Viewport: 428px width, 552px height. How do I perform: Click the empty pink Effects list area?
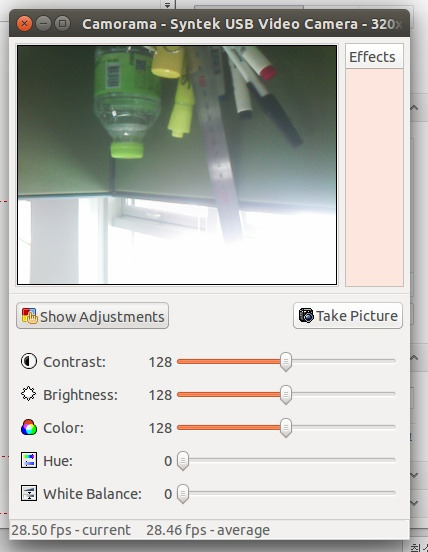[x=374, y=177]
